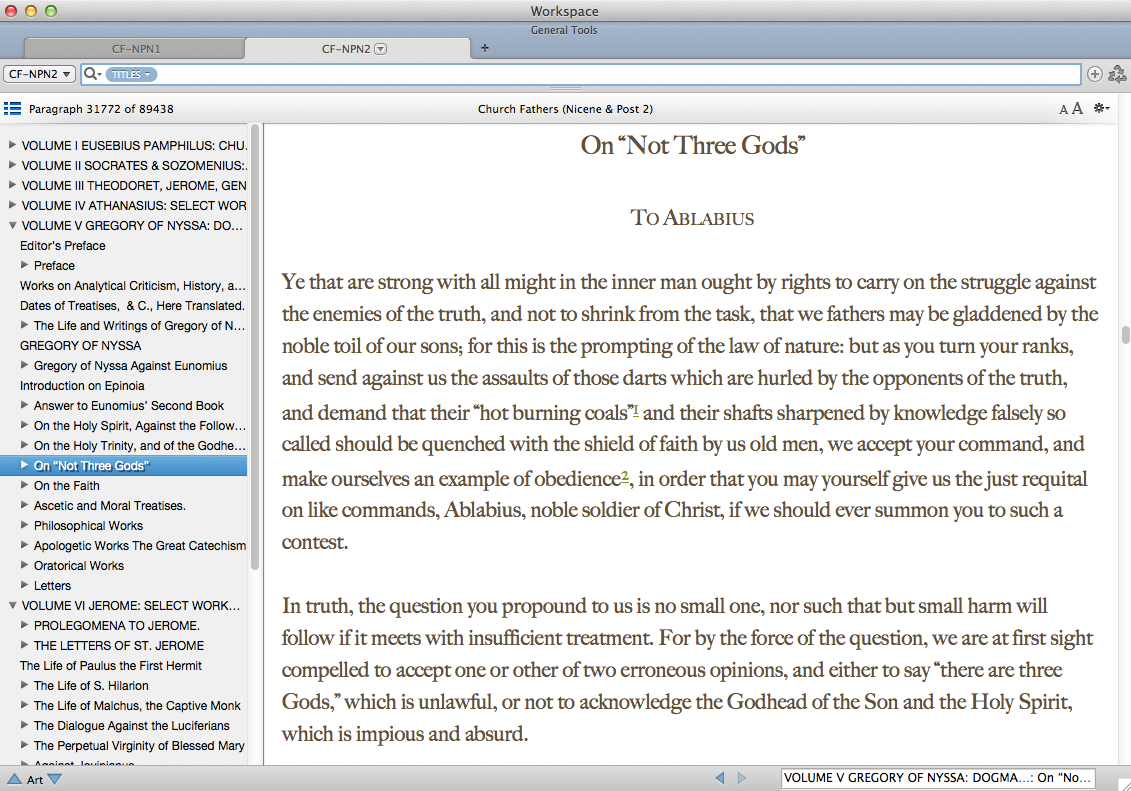Collapse VOLUME V GREGORY OF NYSSA
This screenshot has width=1131, height=791.
pos(12,225)
